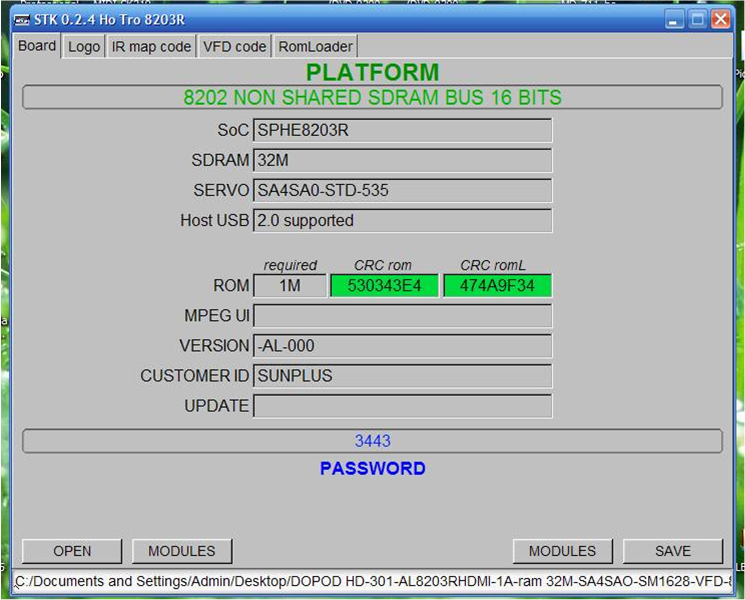Click the MODULES button next to SAVE
This screenshot has width=745, height=600.
tap(563, 551)
